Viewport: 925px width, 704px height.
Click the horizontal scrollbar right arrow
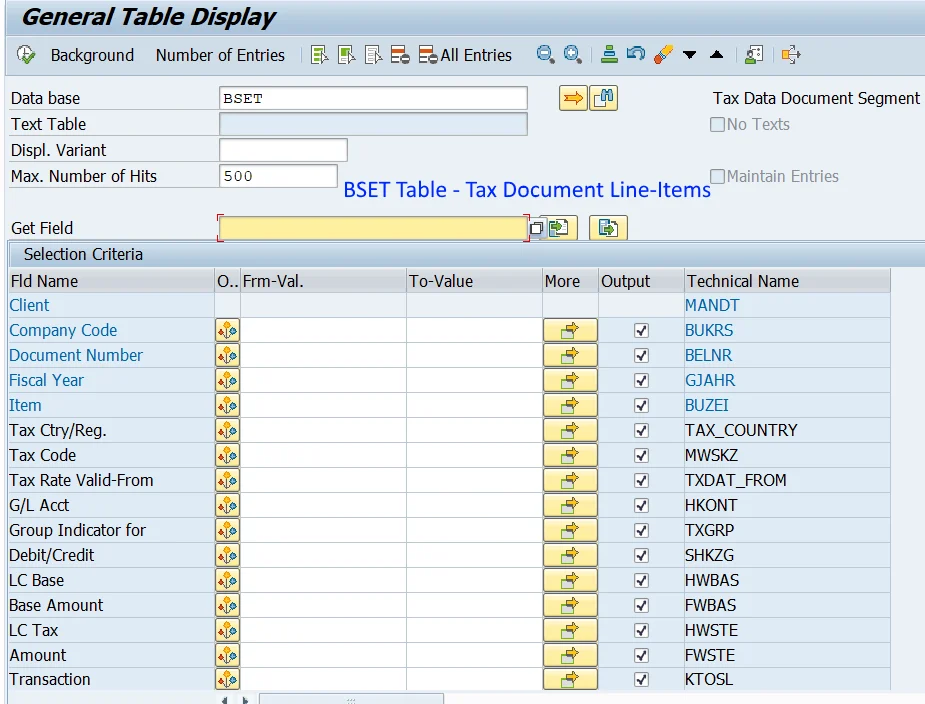pos(245,700)
